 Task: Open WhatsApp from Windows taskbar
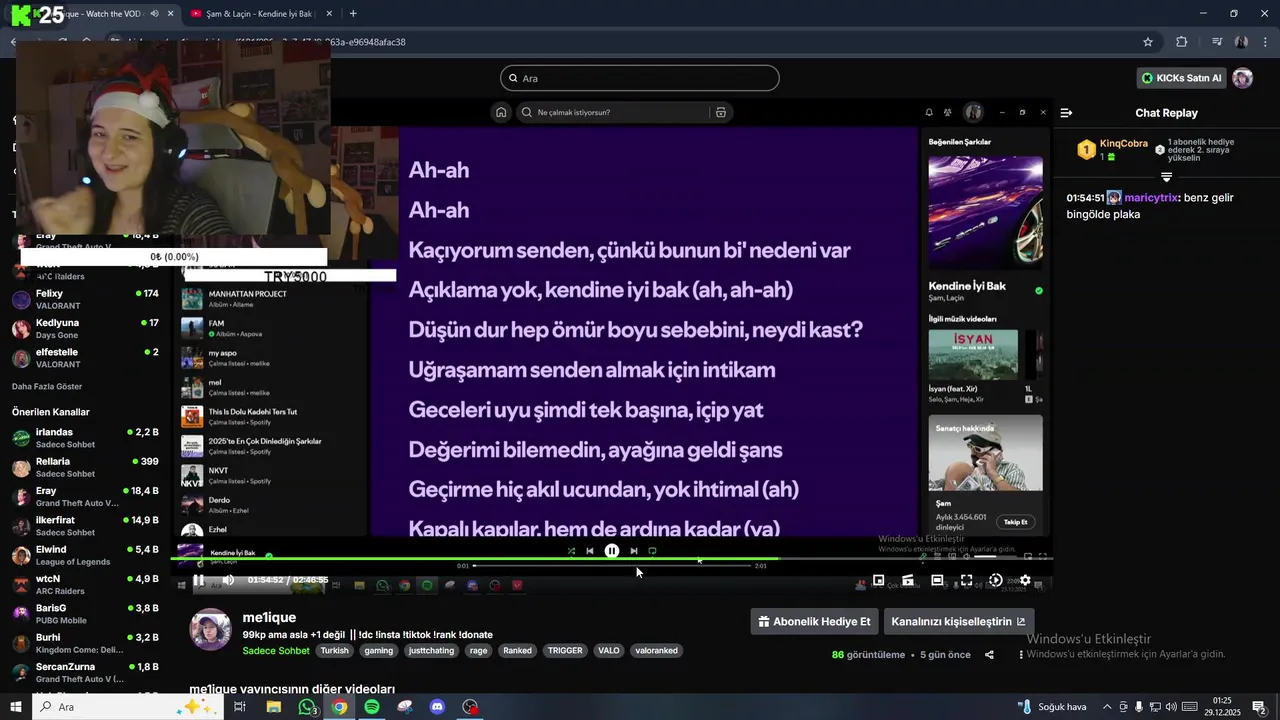(307, 707)
